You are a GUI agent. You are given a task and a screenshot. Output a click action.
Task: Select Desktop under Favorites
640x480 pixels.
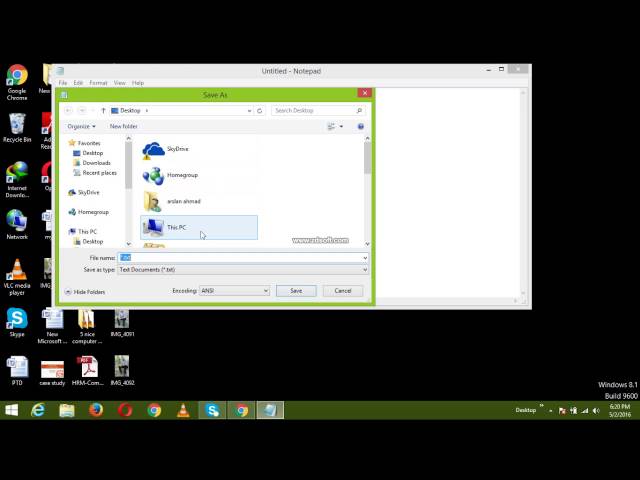(x=93, y=153)
